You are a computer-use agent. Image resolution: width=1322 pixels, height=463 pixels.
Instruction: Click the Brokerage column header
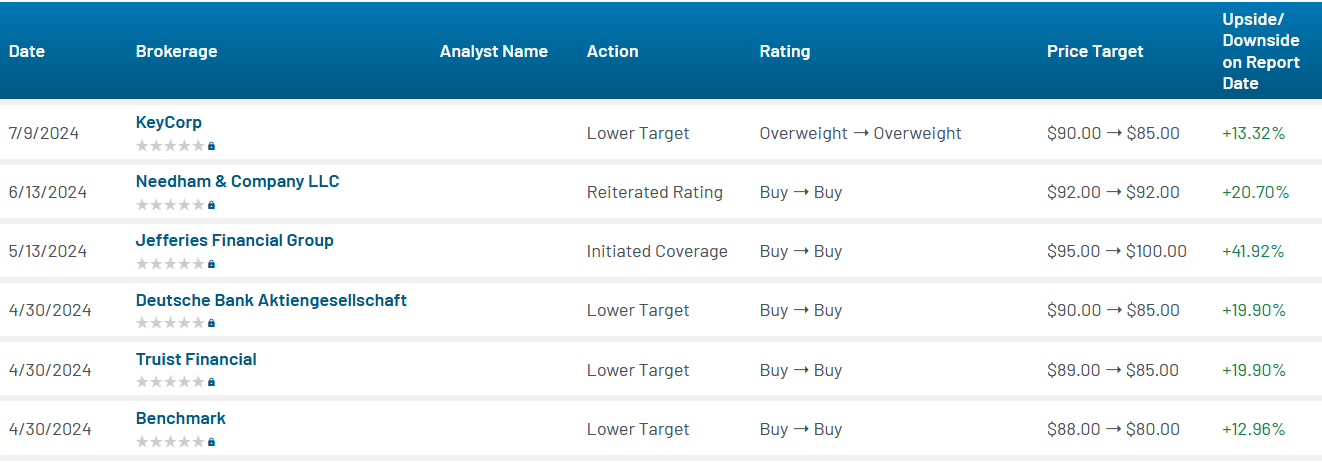pyautogui.click(x=176, y=51)
